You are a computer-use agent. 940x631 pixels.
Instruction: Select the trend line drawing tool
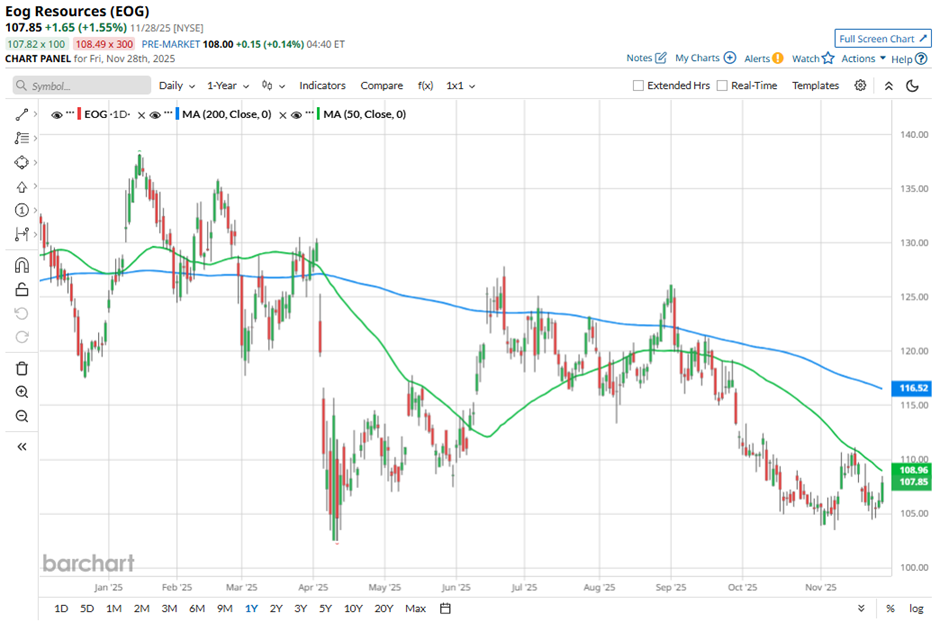[x=22, y=114]
